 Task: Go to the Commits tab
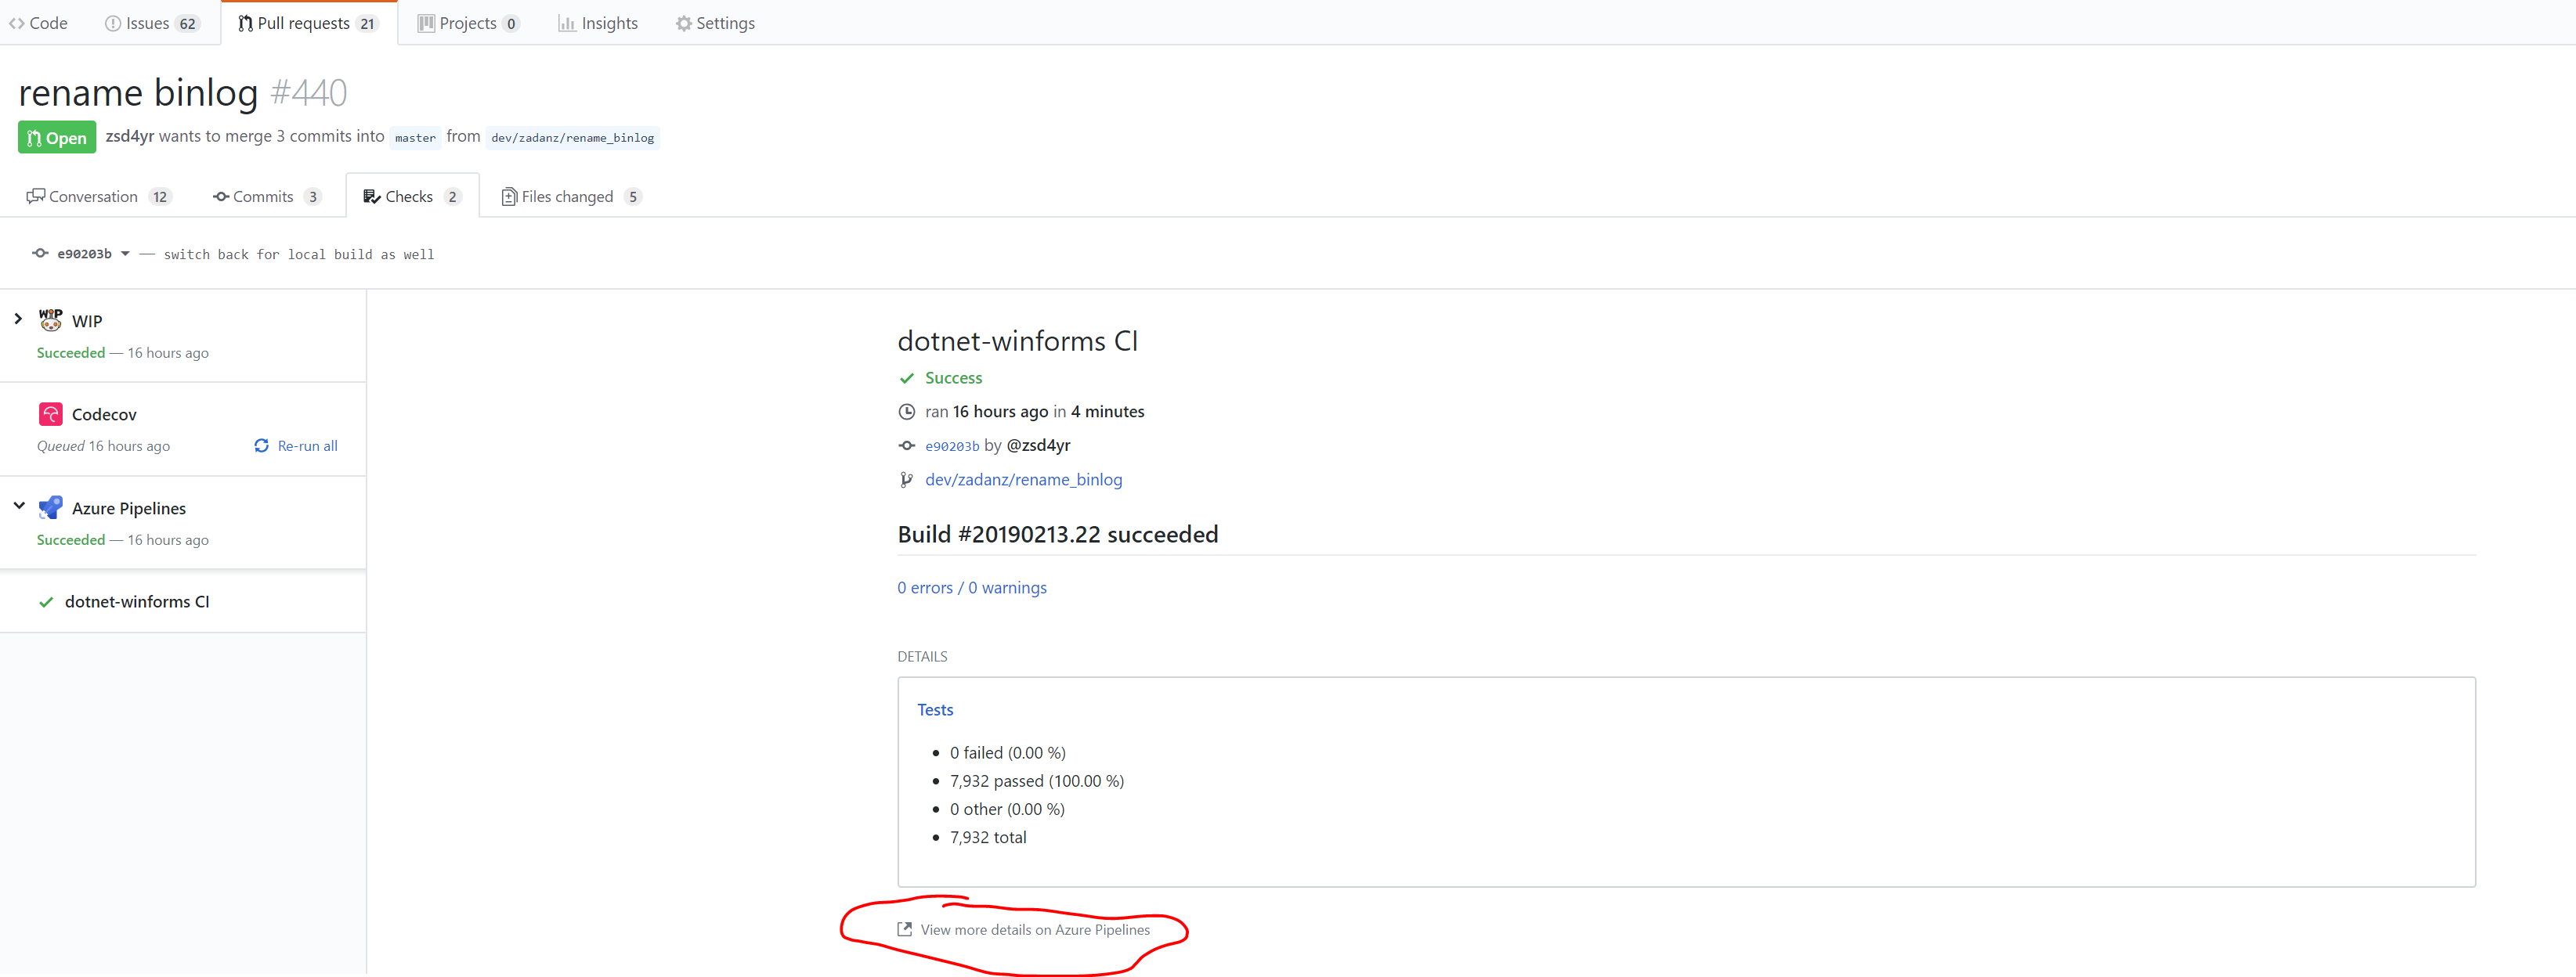(x=262, y=197)
